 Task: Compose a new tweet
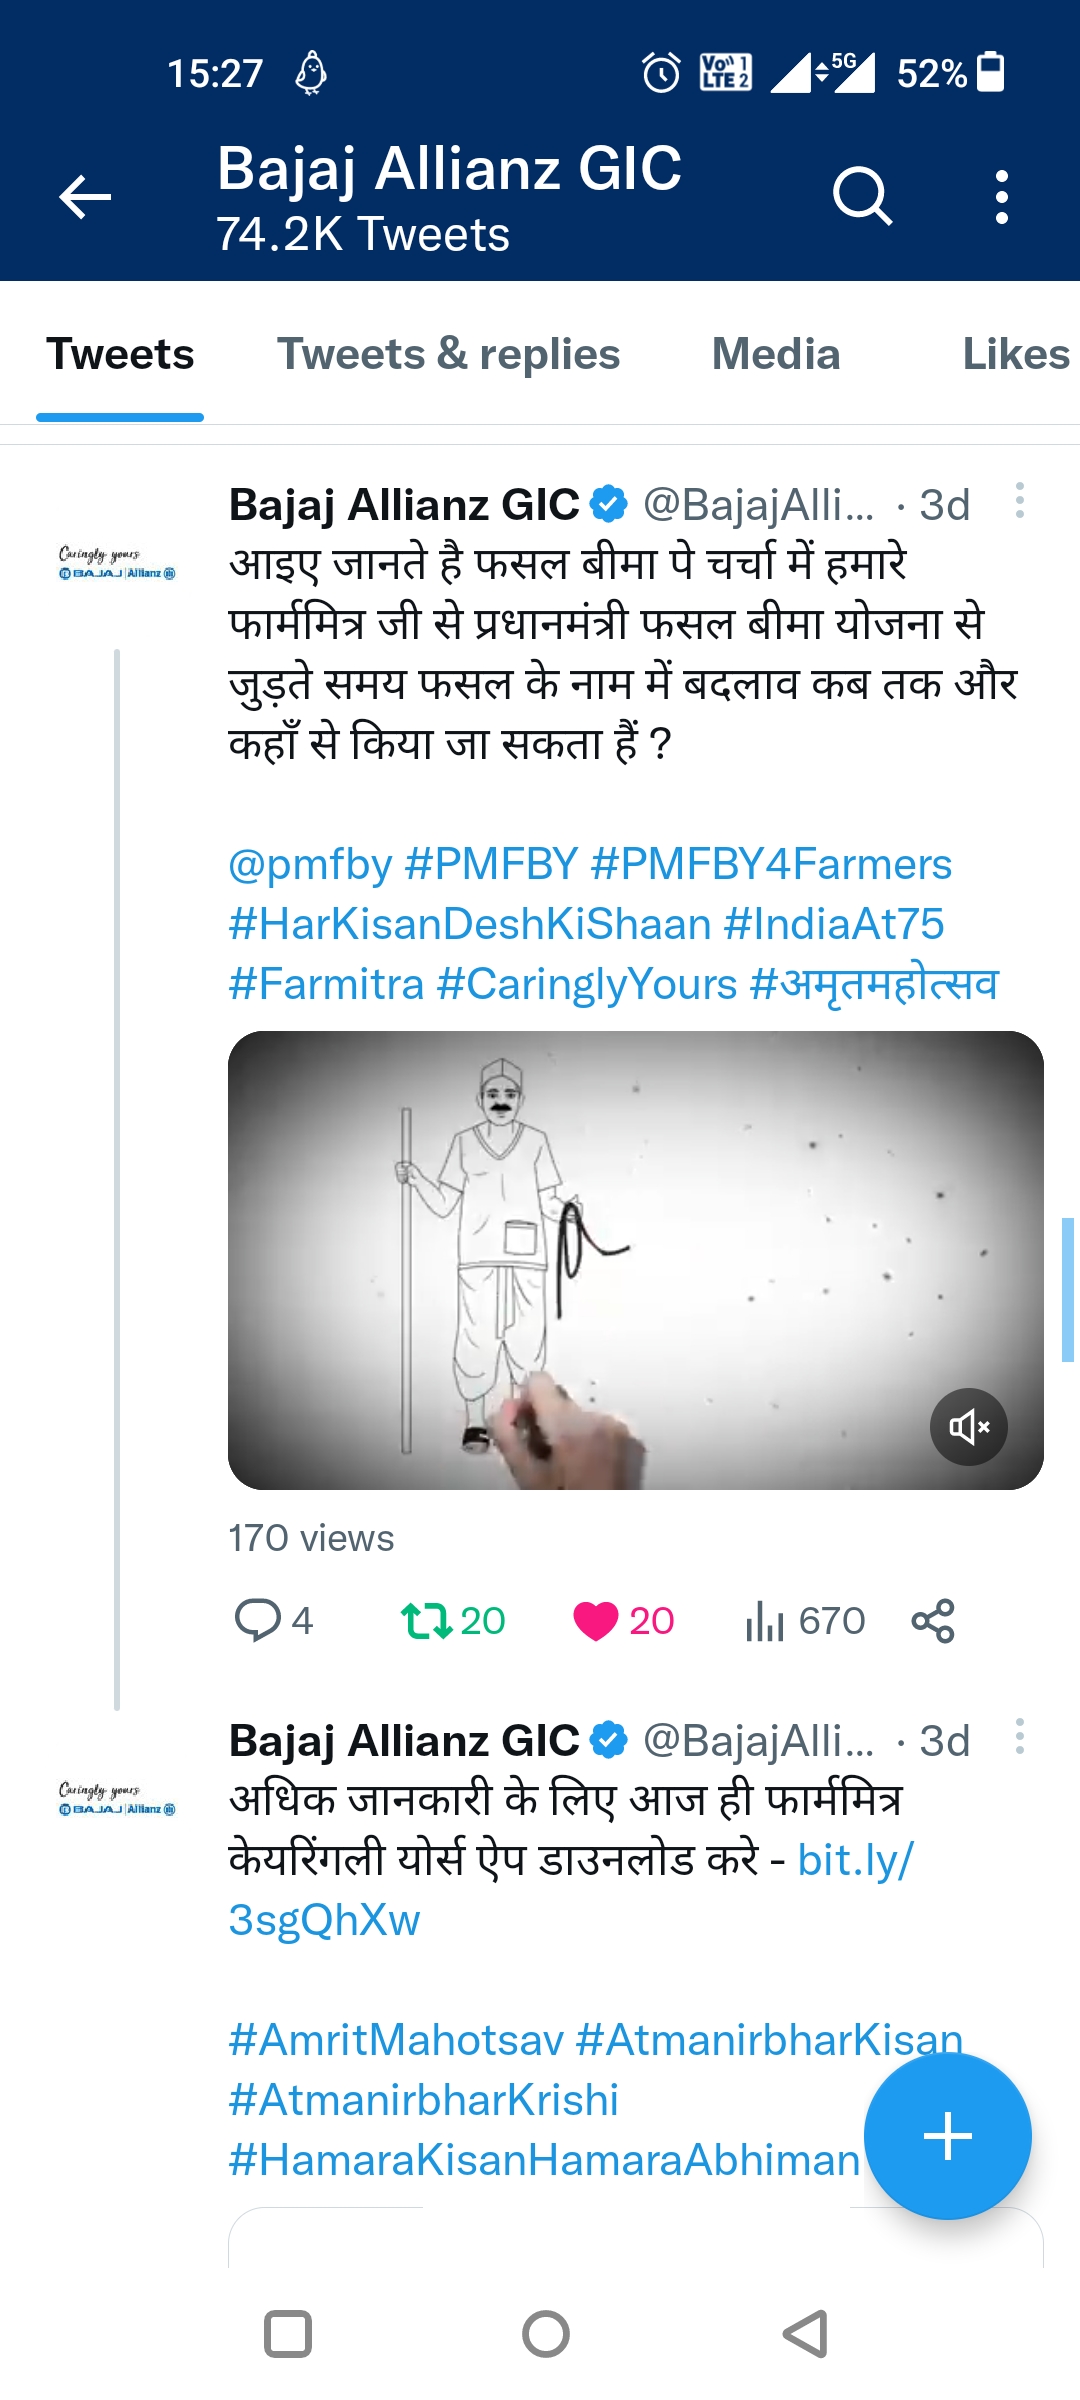point(947,2137)
